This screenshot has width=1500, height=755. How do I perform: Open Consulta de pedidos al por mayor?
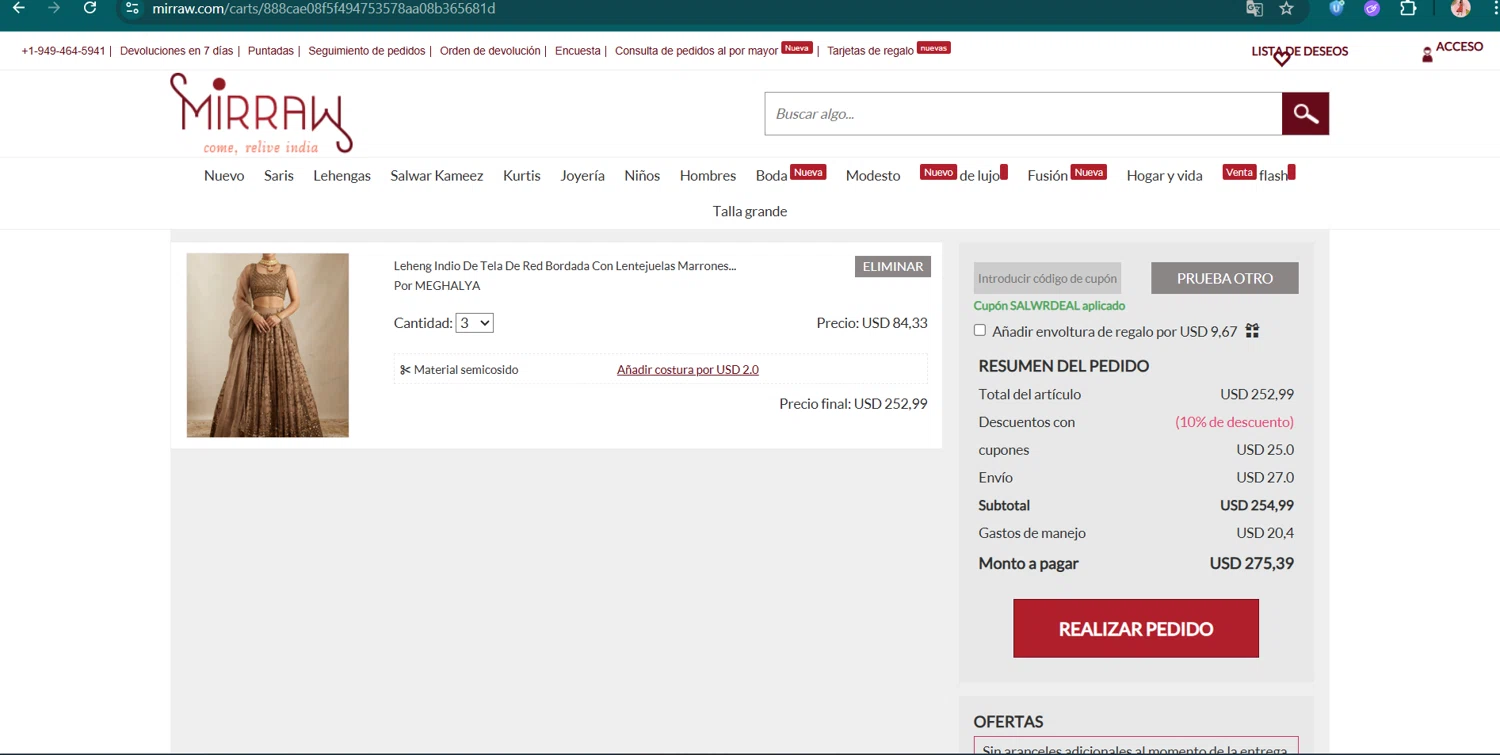696,51
